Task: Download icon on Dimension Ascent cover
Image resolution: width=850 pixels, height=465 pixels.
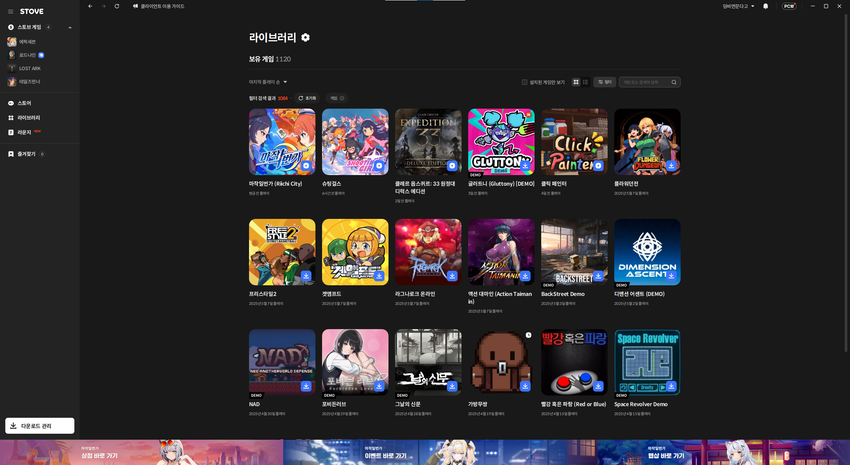Action: coord(671,276)
